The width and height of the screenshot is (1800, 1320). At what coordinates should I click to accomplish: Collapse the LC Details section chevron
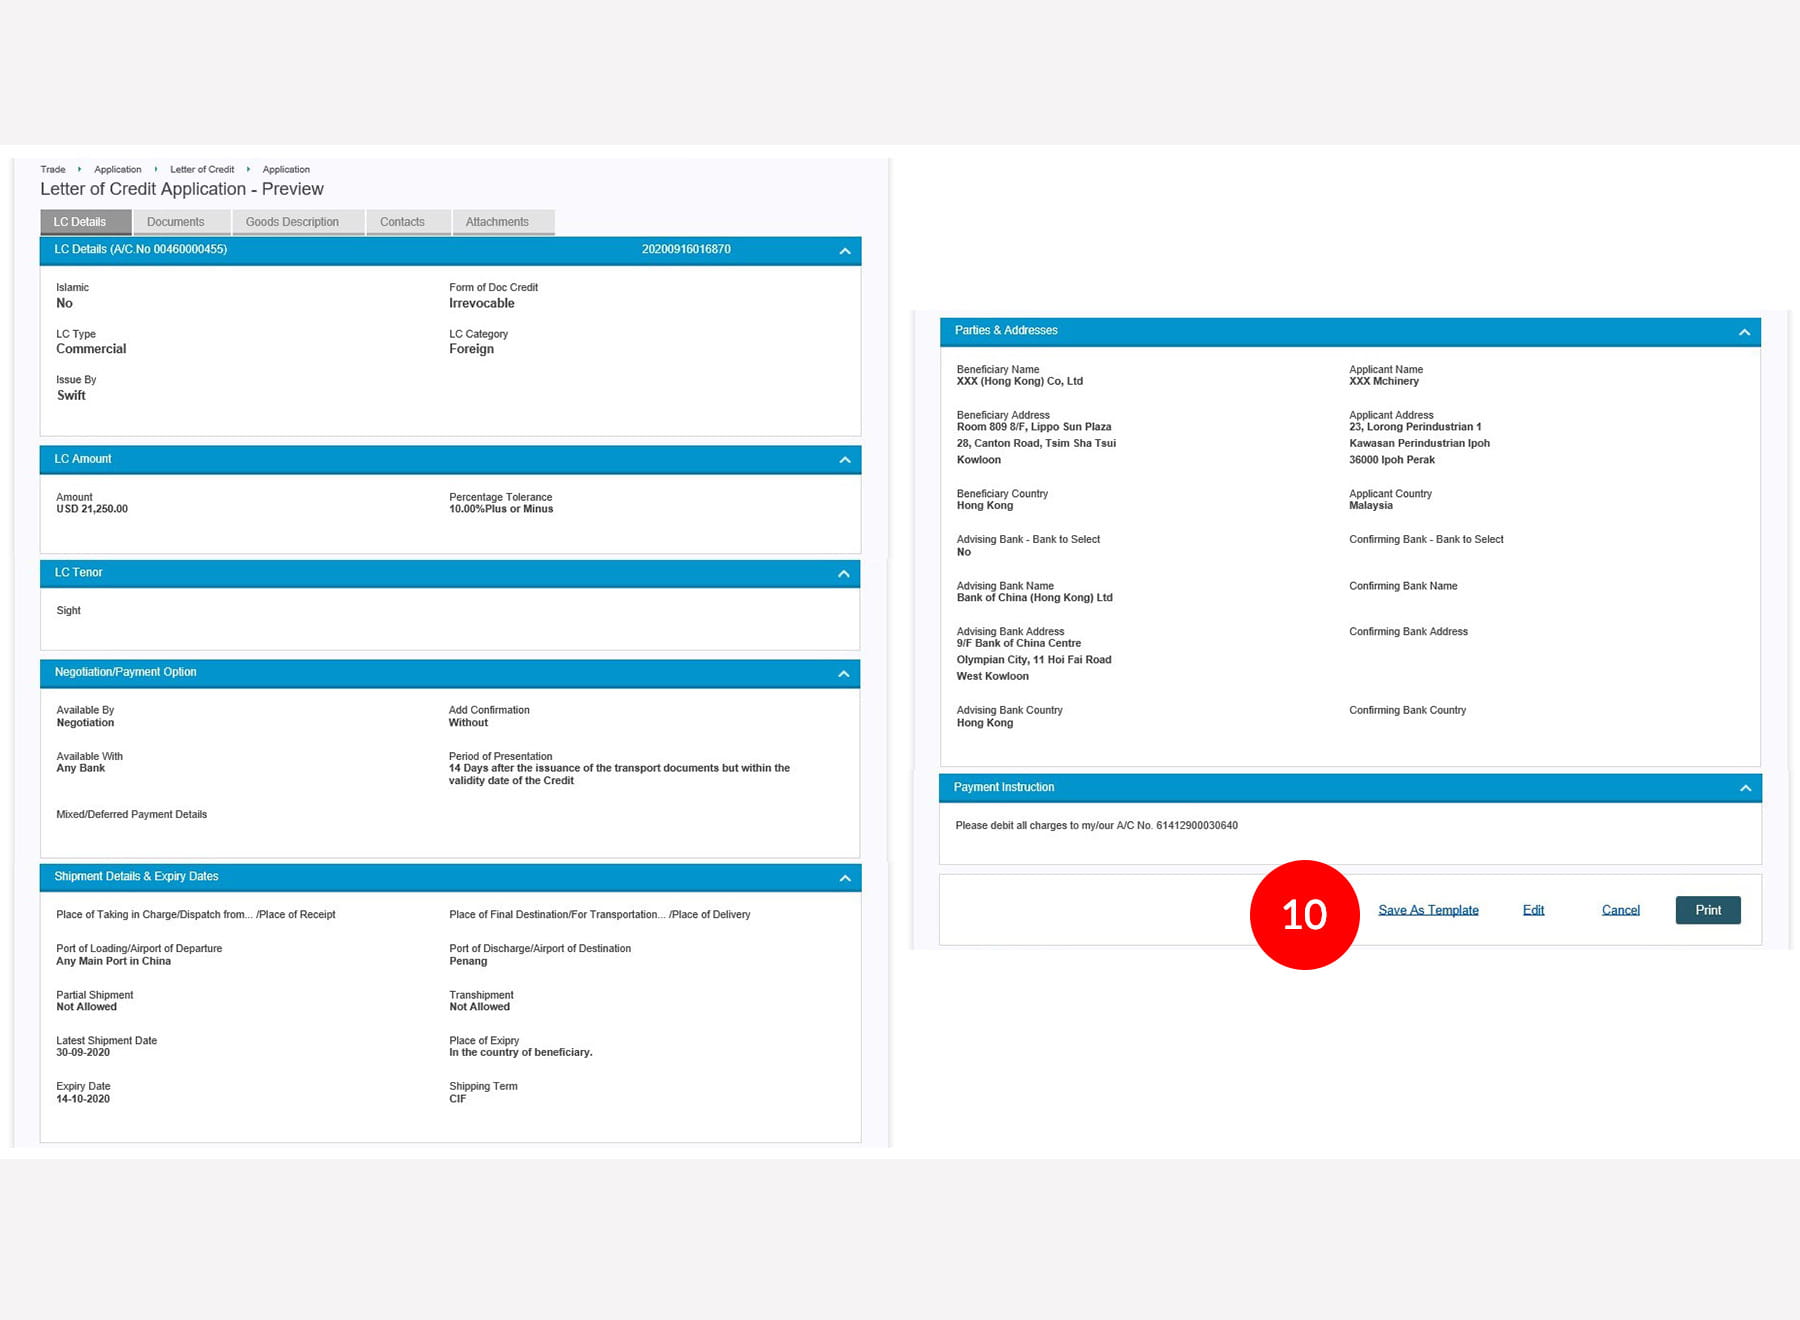(845, 251)
